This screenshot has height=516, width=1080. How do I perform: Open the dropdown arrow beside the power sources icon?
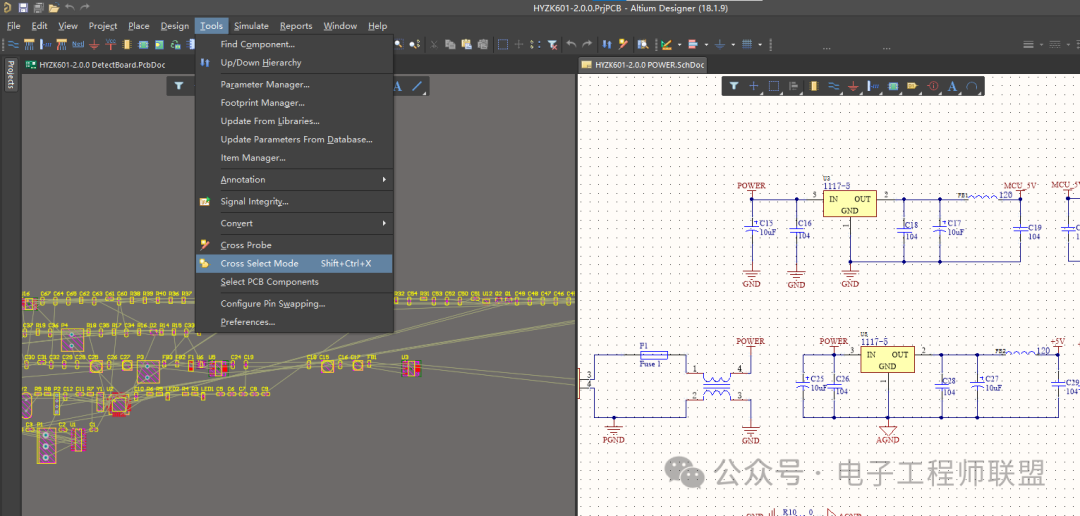[733, 45]
